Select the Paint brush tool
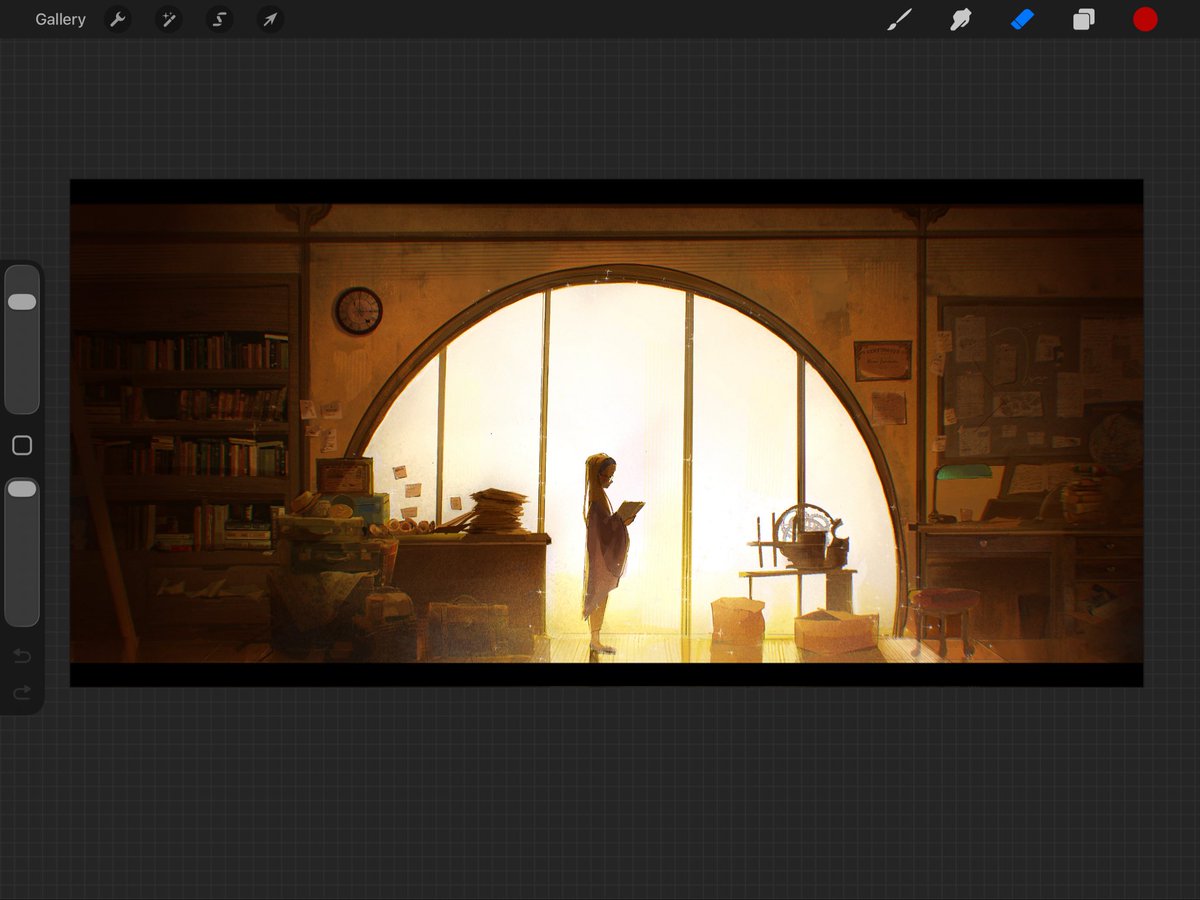 point(900,19)
